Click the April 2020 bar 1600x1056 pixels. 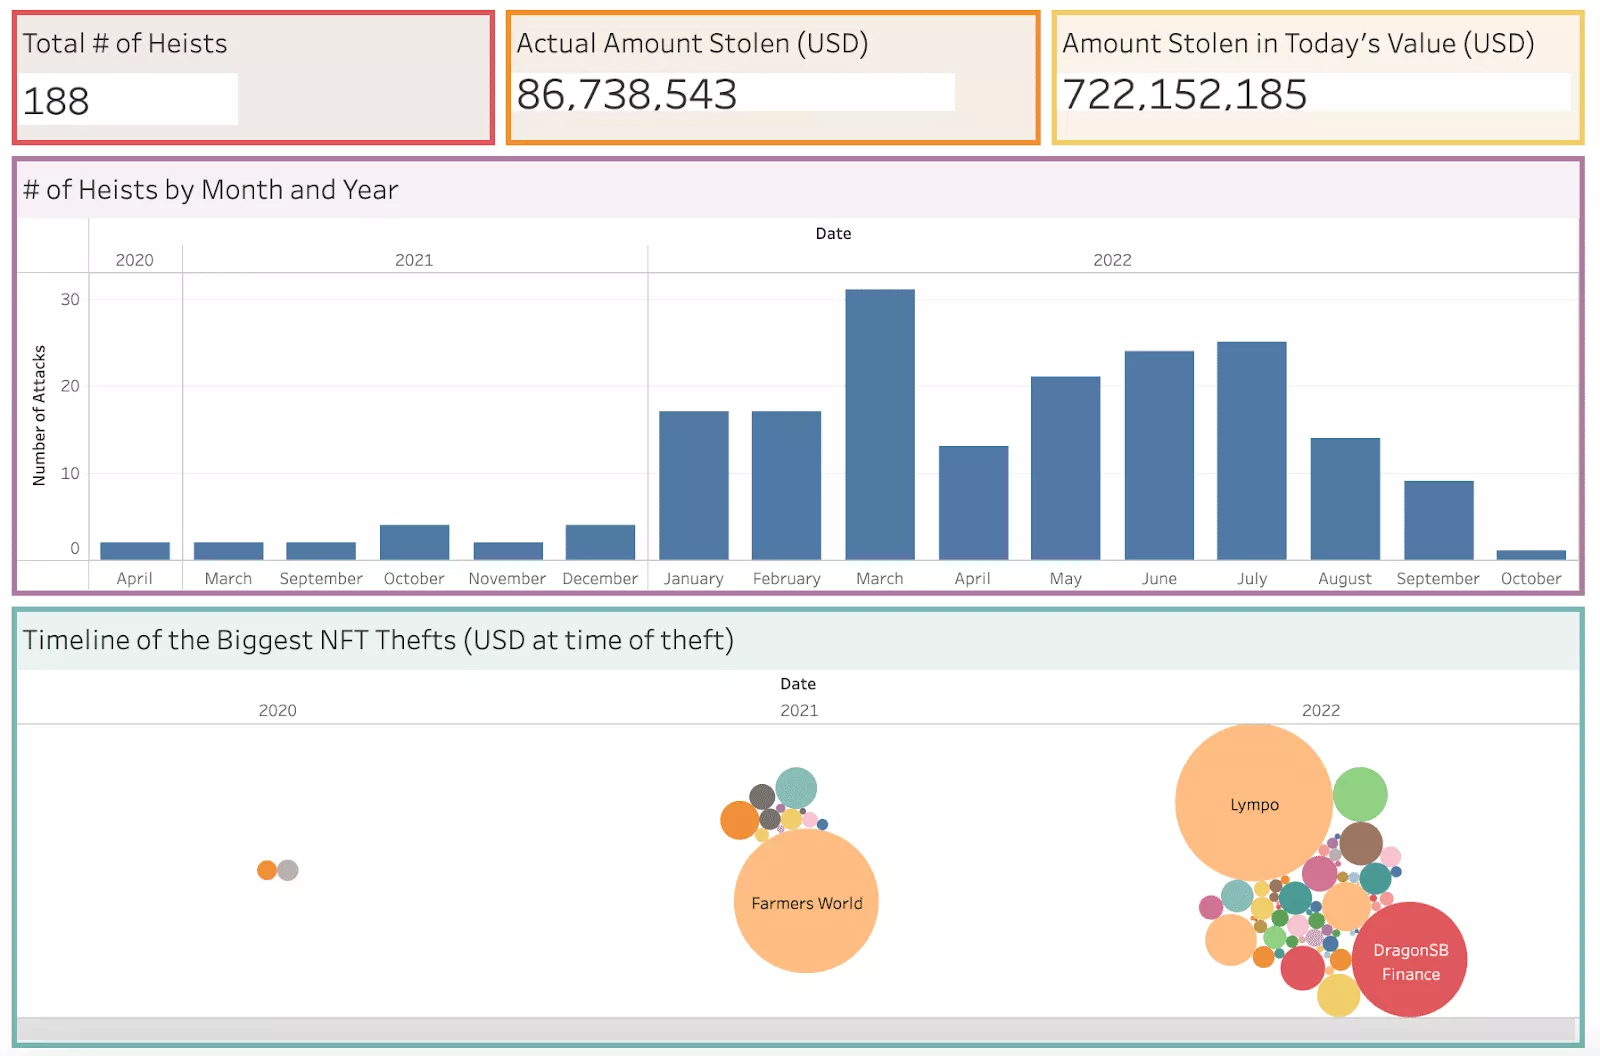135,551
